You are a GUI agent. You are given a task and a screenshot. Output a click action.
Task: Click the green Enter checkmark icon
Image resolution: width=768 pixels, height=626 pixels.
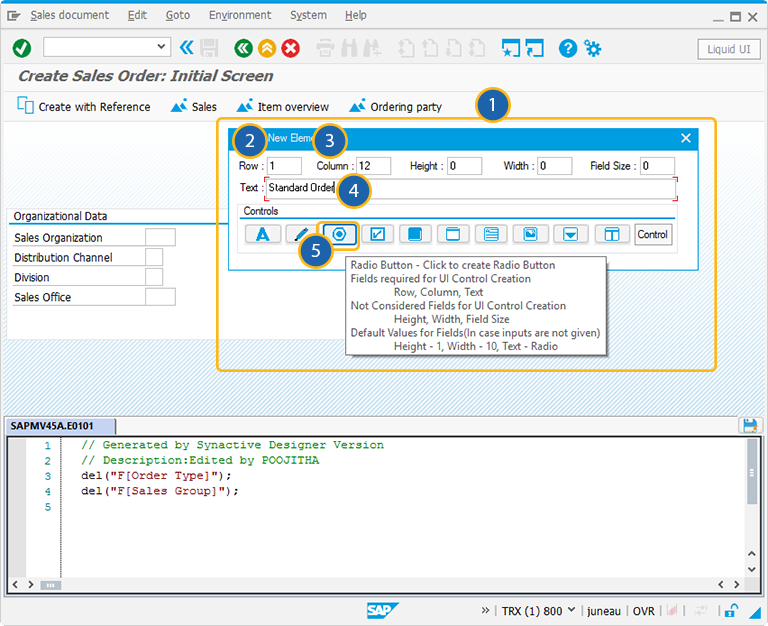tap(22, 48)
